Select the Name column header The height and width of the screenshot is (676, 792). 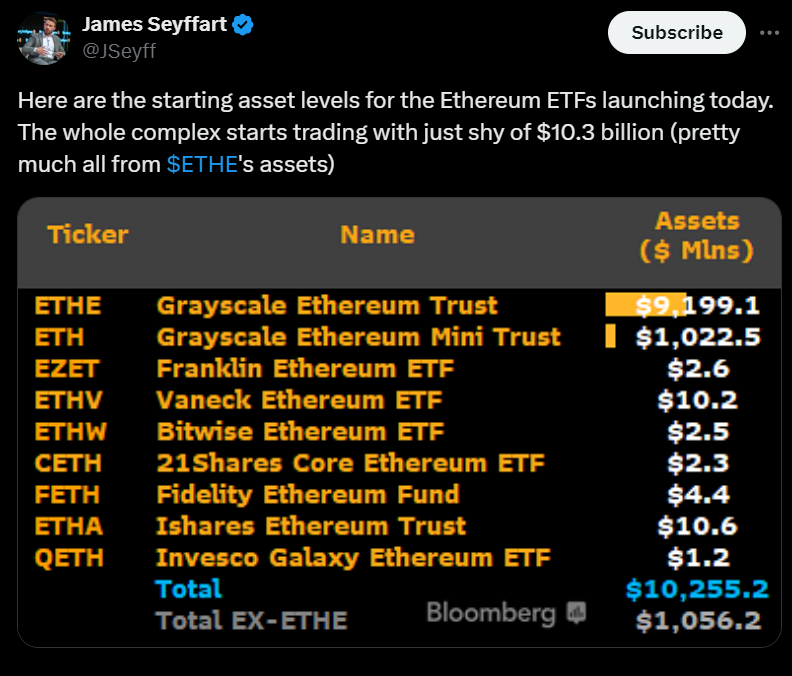(377, 235)
